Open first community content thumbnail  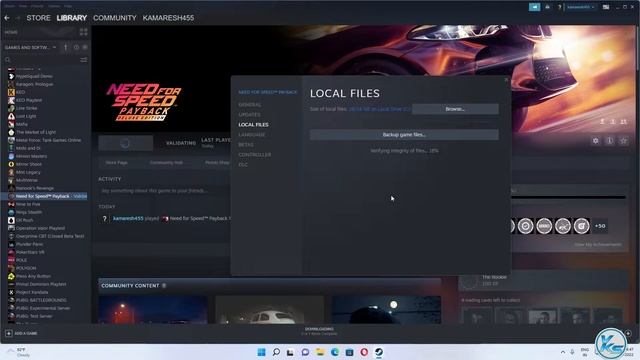(x=153, y=310)
